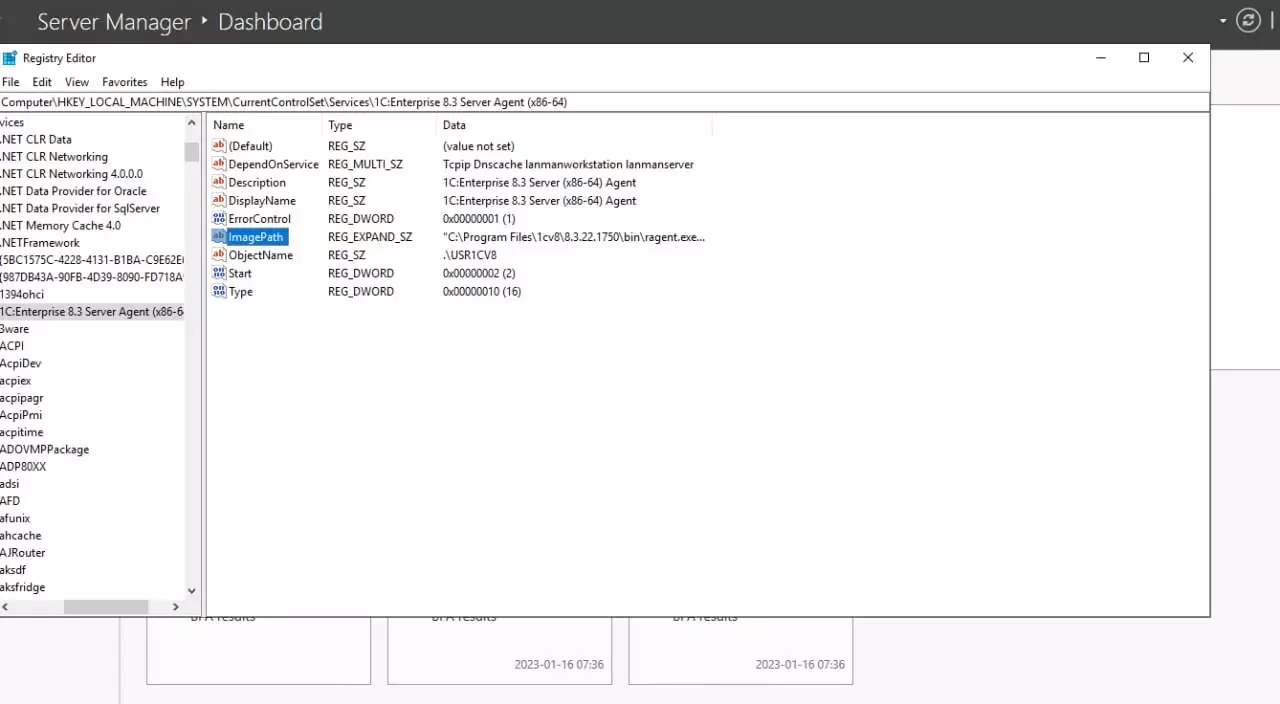The image size is (1280, 704).
Task: Select the afunix key
Action: click(15, 518)
